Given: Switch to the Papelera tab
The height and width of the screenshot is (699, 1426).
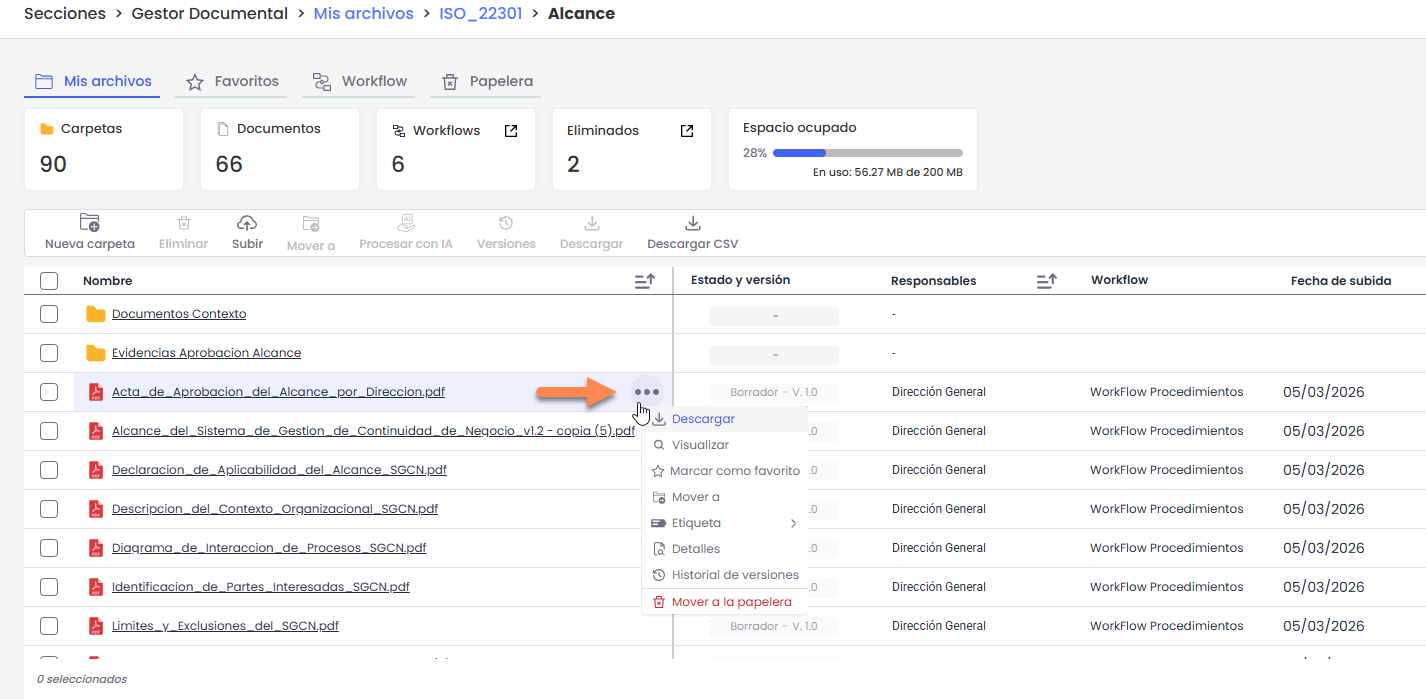Looking at the screenshot, I should (487, 81).
